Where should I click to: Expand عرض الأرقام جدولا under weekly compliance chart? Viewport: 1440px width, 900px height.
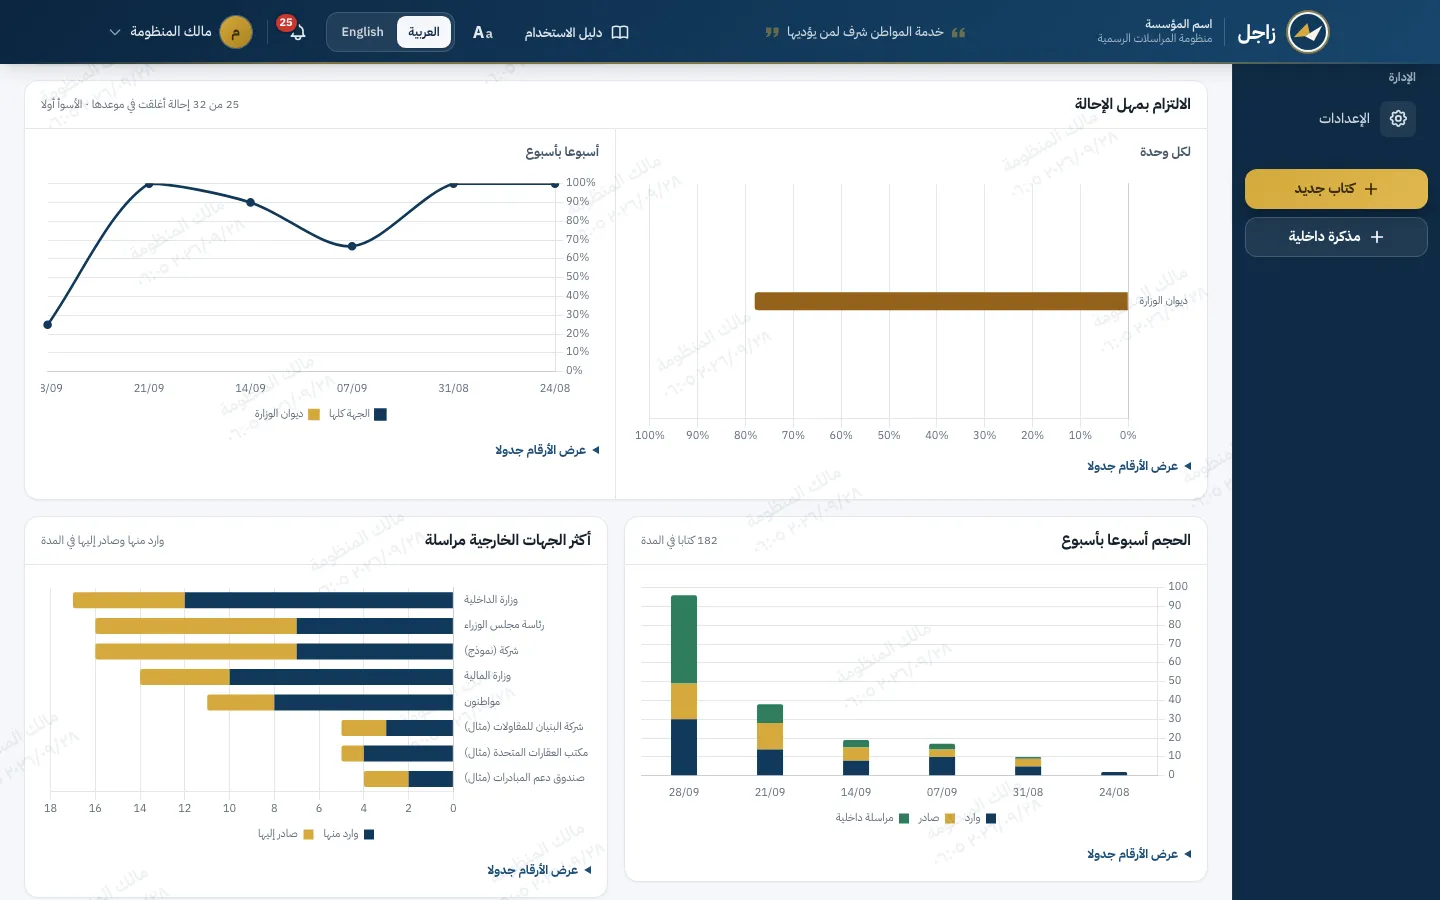(x=548, y=450)
